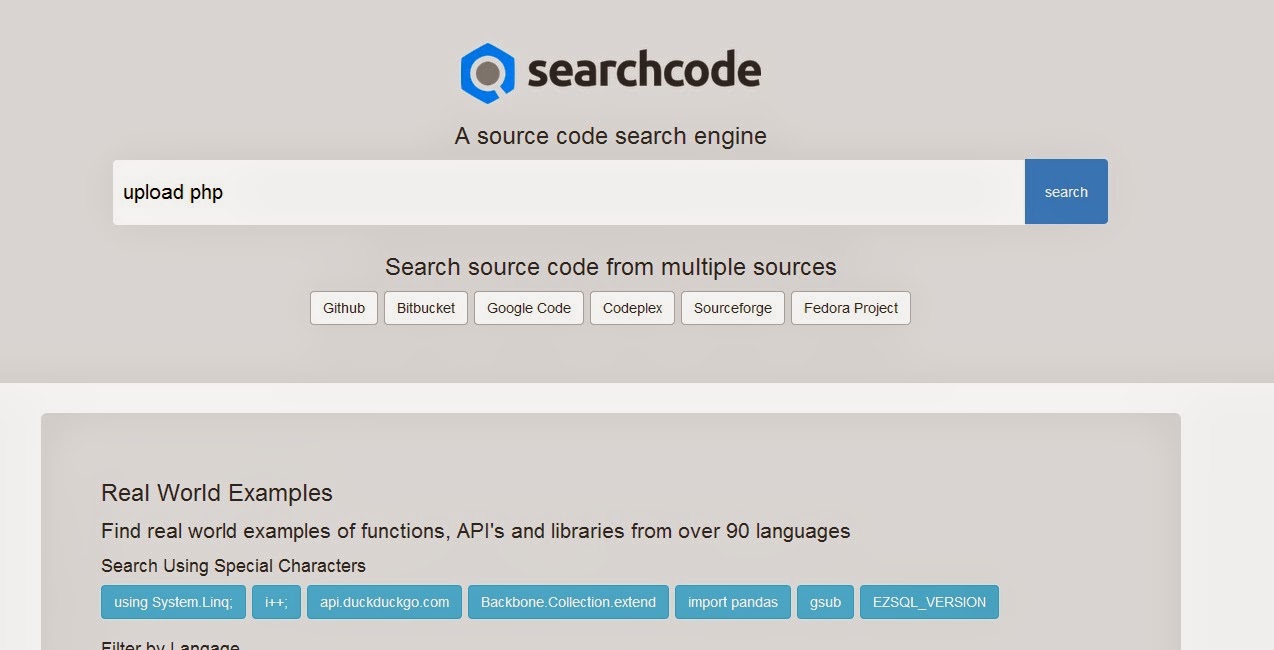Click the "Find real world examples" description line
The image size is (1274, 650).
pyautogui.click(x=476, y=531)
